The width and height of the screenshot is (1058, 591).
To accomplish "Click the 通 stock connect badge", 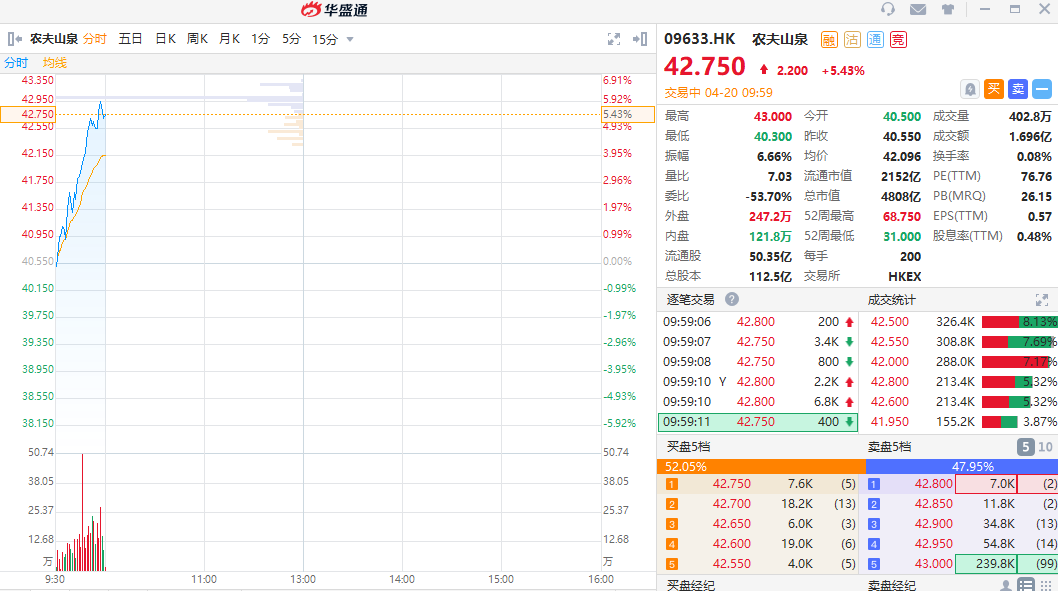I will pyautogui.click(x=874, y=40).
